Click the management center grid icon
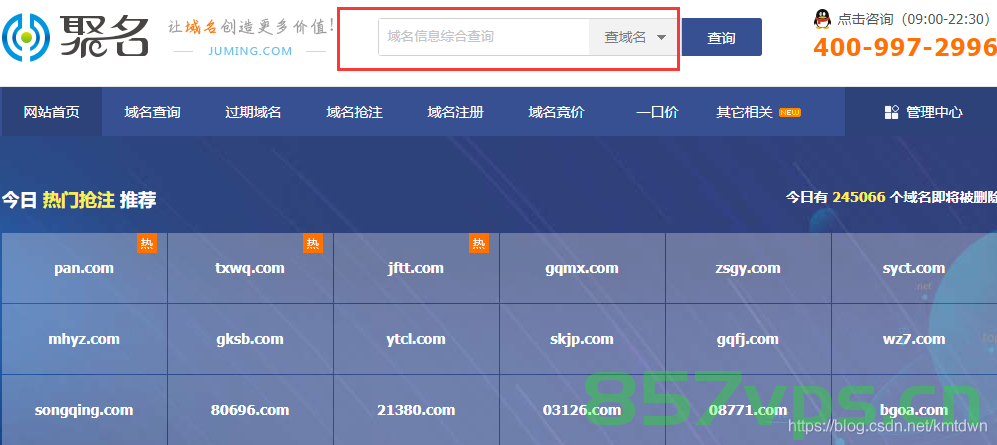The width and height of the screenshot is (997, 445). click(891, 113)
